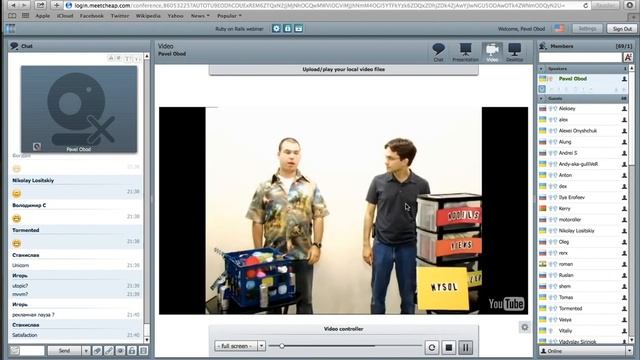Click the Reader button in address bar
Image resolution: width=640 pixels, height=360 pixels.
tap(605, 5)
